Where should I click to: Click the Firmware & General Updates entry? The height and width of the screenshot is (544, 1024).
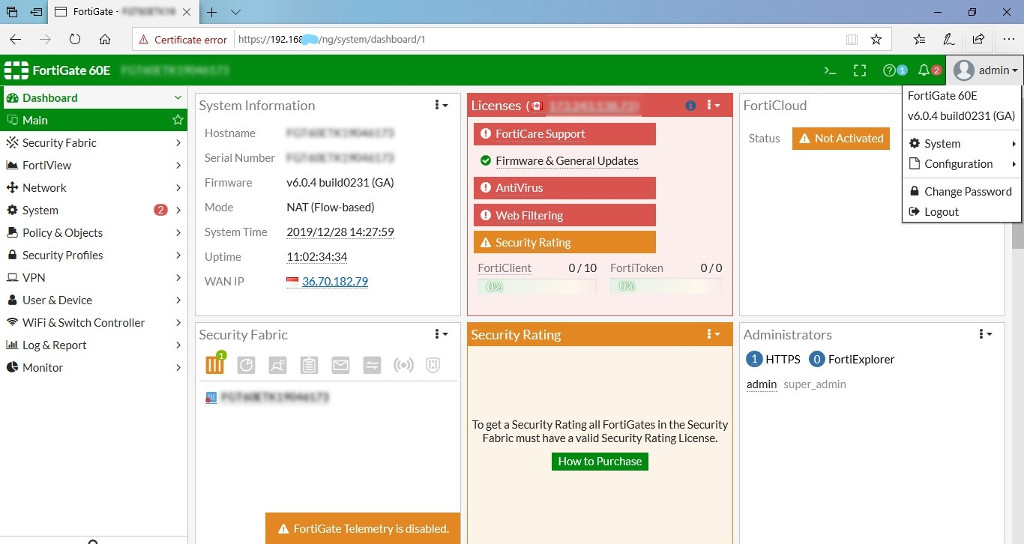click(566, 161)
